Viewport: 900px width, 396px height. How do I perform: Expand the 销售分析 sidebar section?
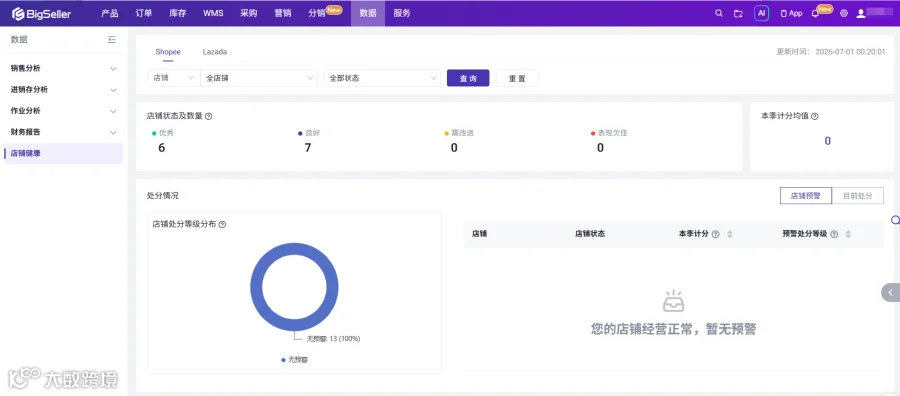point(63,68)
